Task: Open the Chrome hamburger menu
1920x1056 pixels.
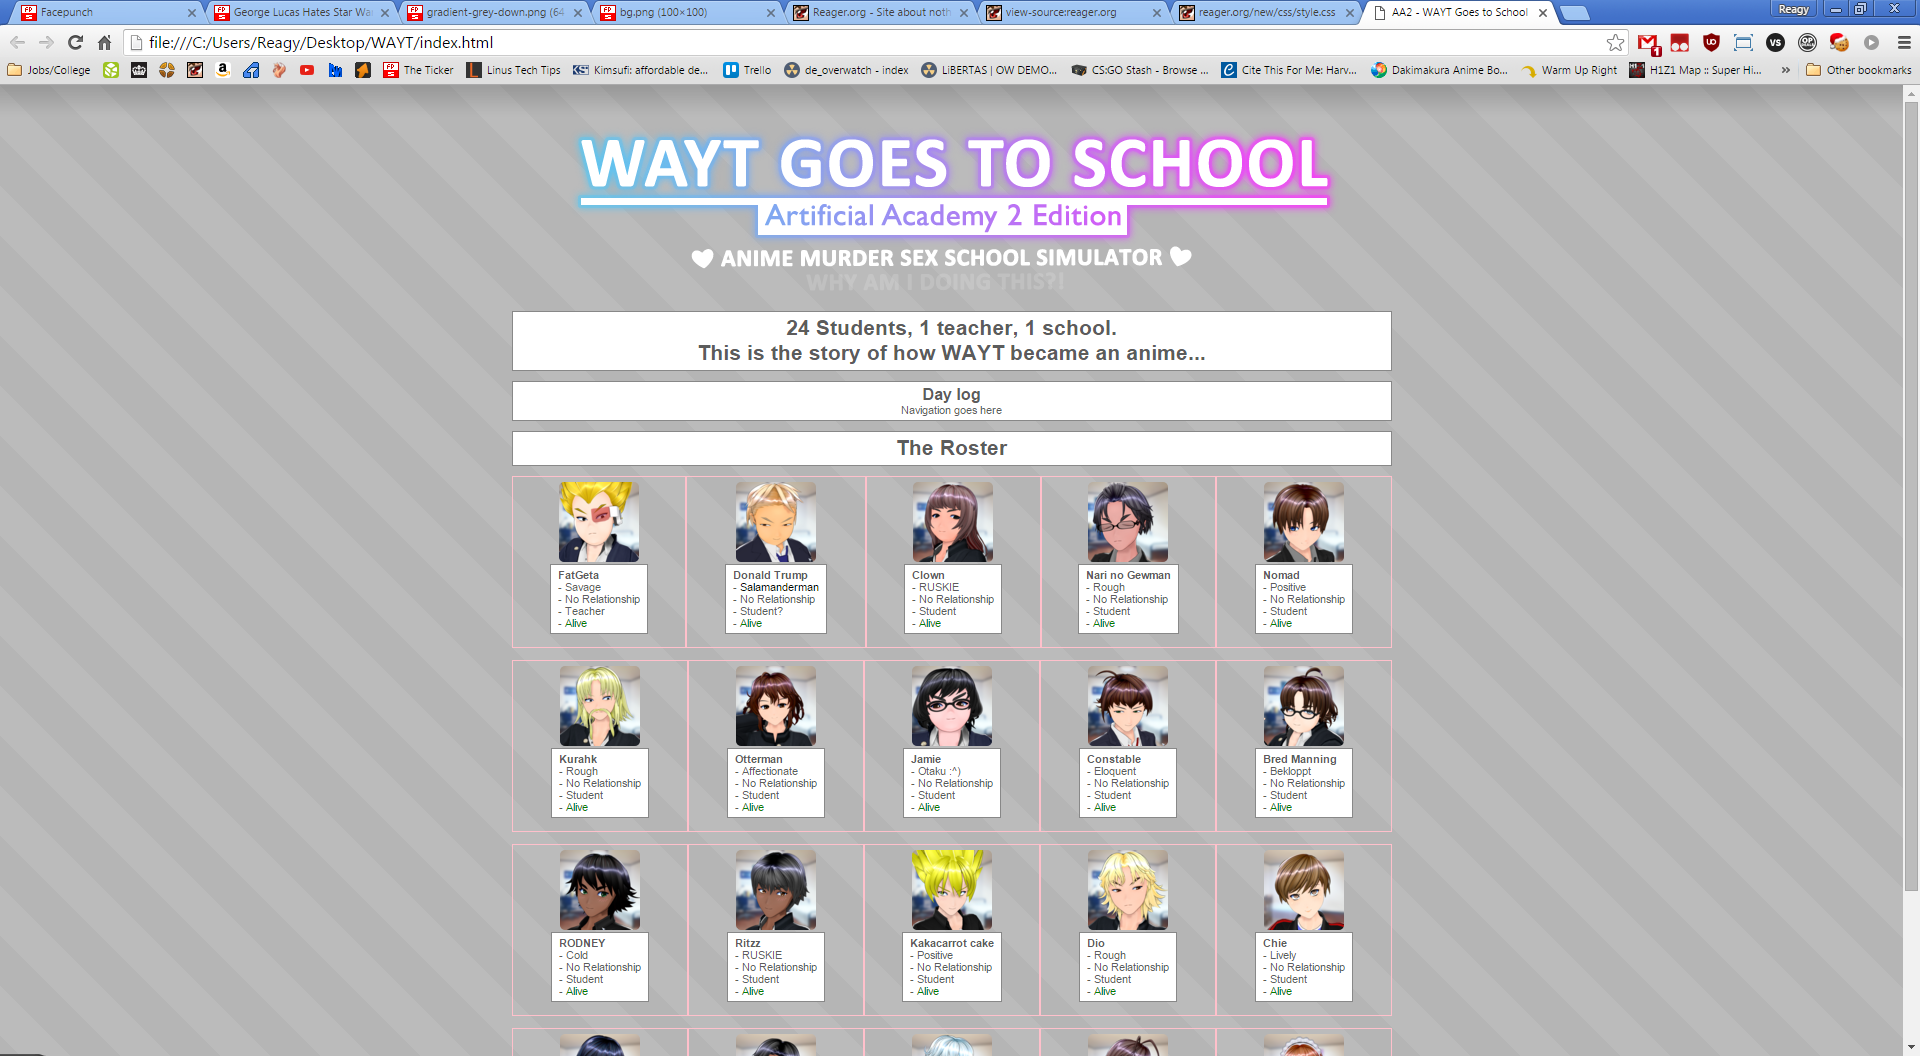Action: tap(1904, 42)
